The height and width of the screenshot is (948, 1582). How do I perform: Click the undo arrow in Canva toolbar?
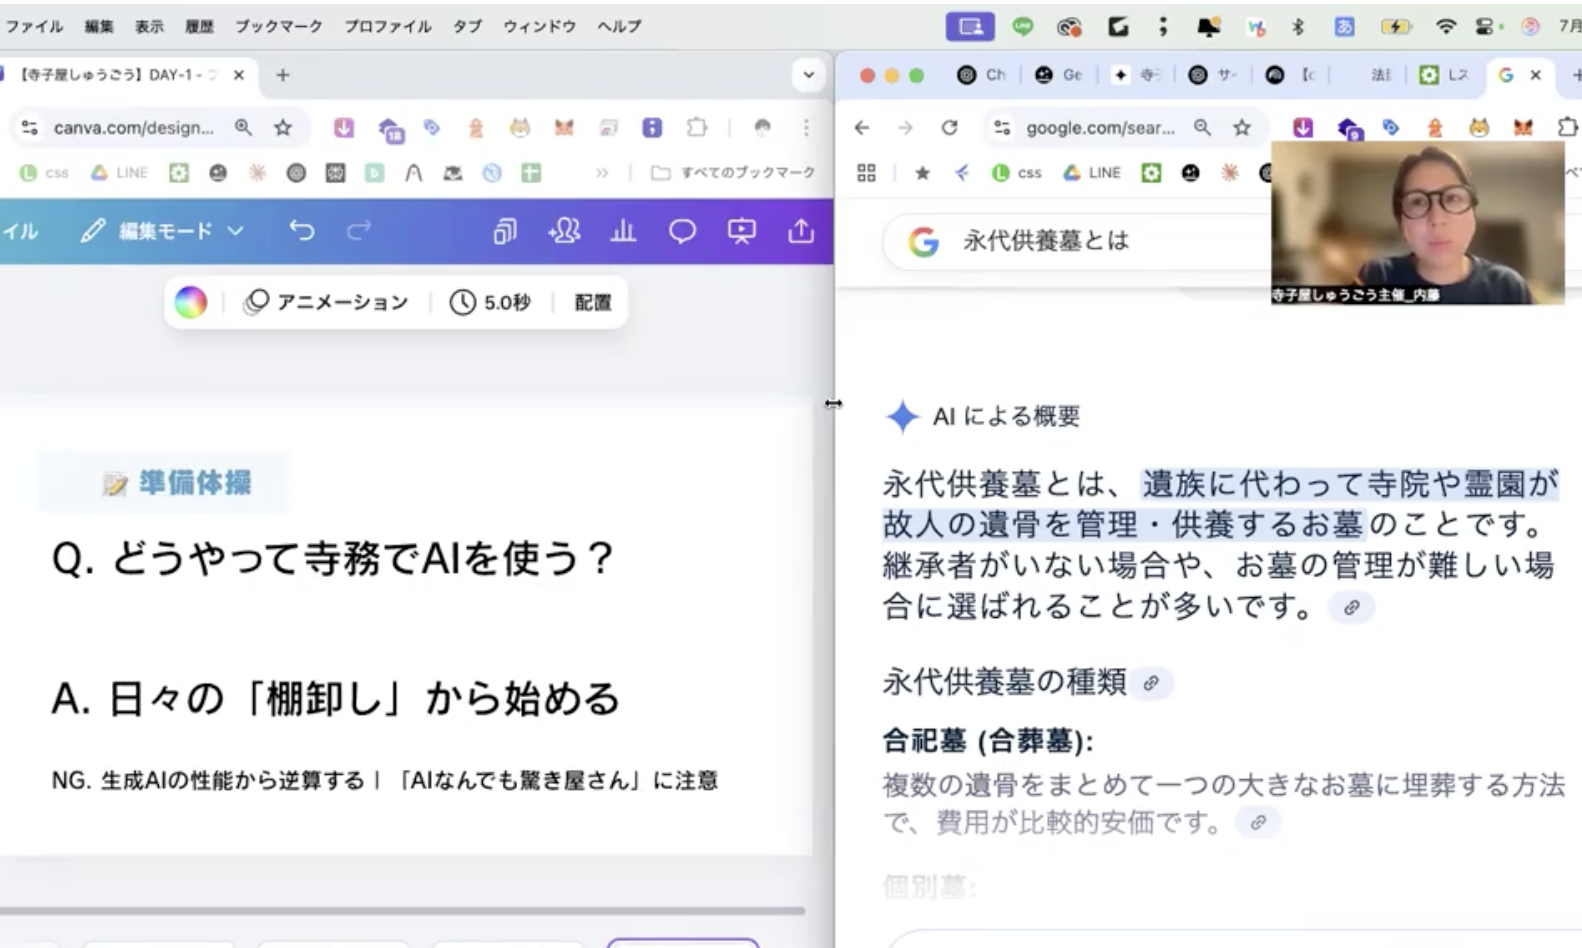pos(301,231)
